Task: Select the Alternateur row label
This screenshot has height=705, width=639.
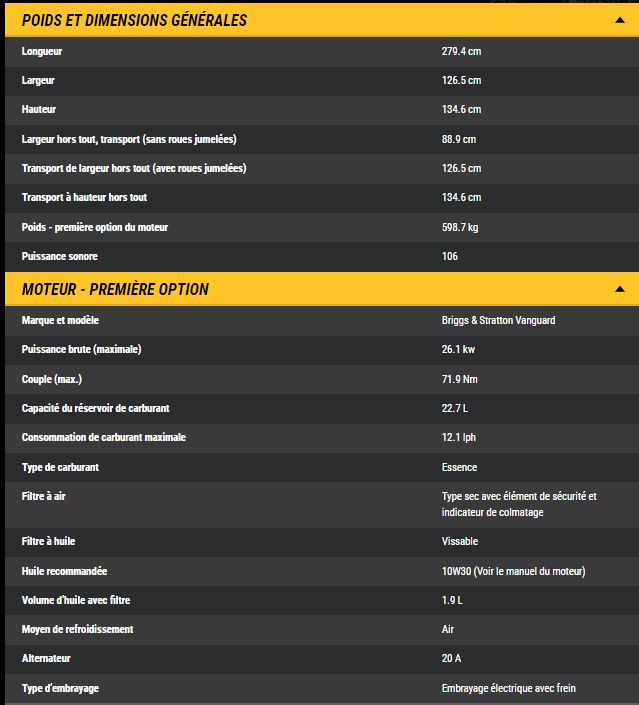Action: (x=46, y=659)
